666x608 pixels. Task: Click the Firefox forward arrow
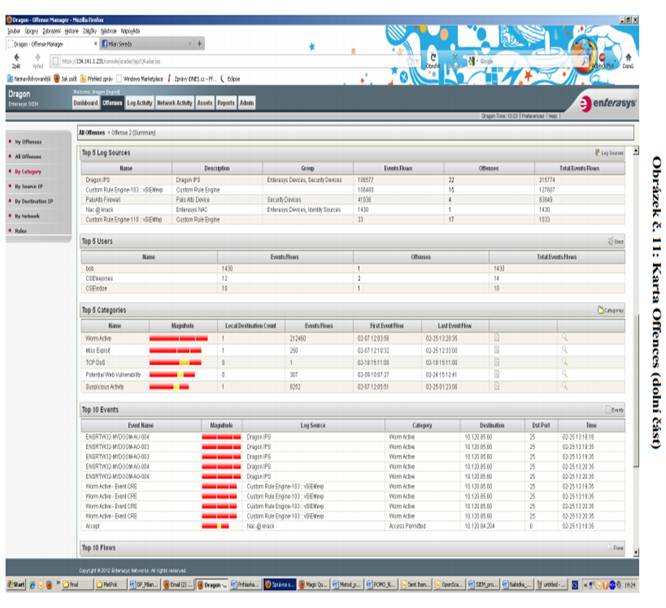coord(38,57)
